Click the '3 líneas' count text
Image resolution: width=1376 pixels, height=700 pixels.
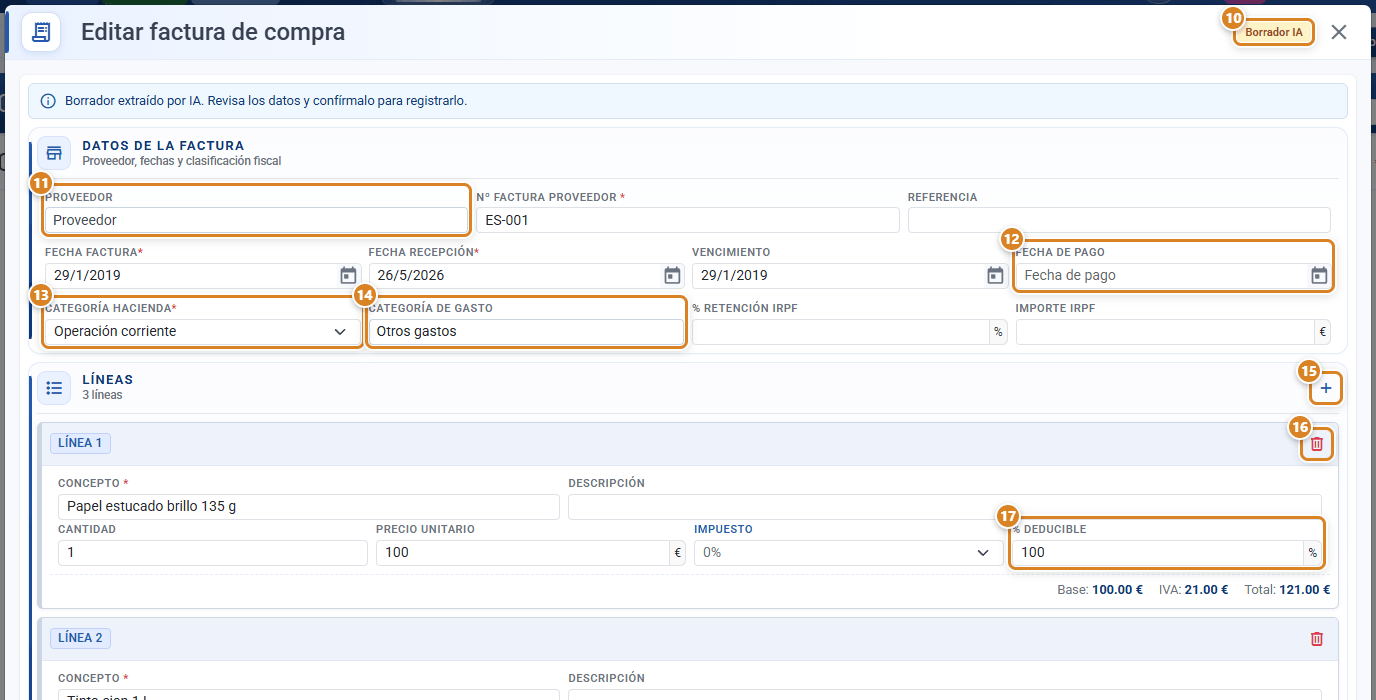(102, 395)
